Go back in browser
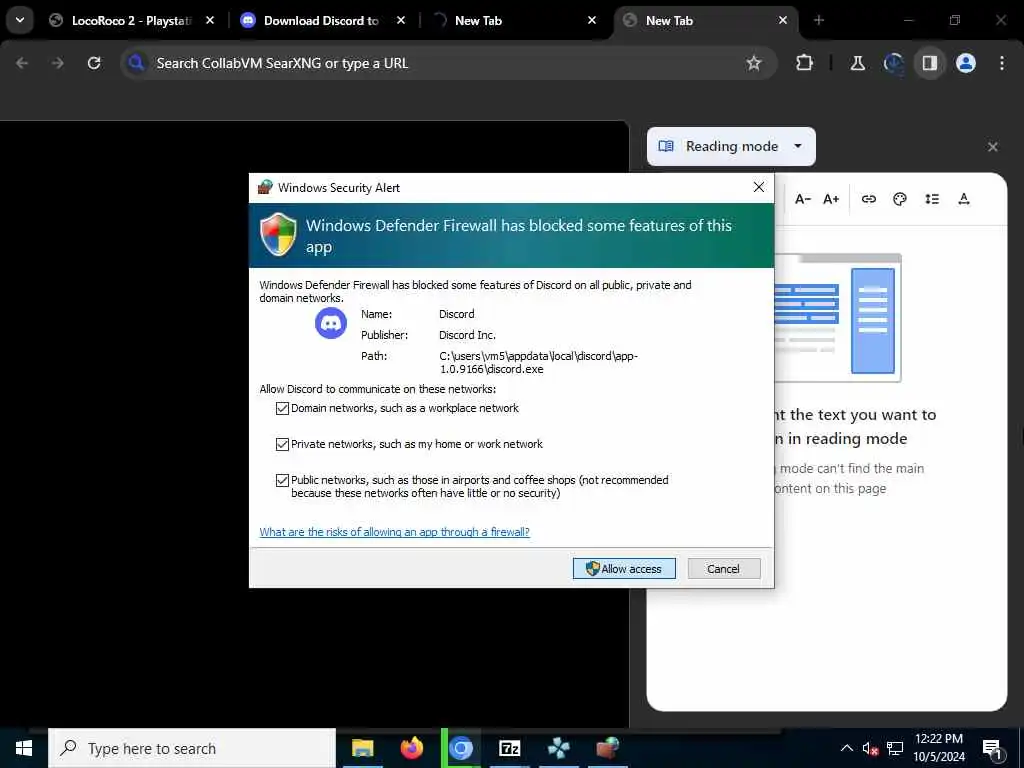Screen dimensions: 1024x768 [22, 63]
